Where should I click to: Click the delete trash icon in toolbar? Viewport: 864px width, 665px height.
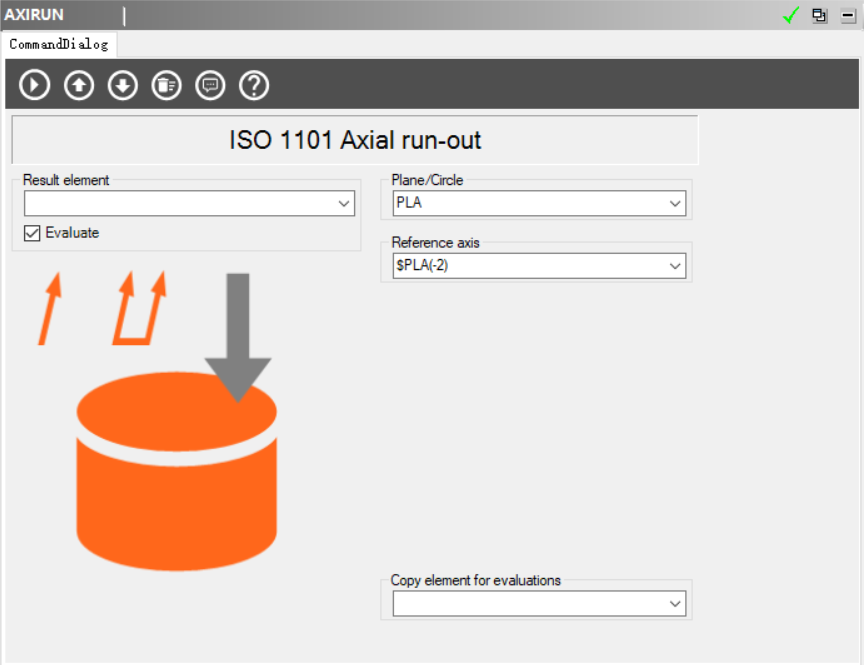[x=166, y=85]
